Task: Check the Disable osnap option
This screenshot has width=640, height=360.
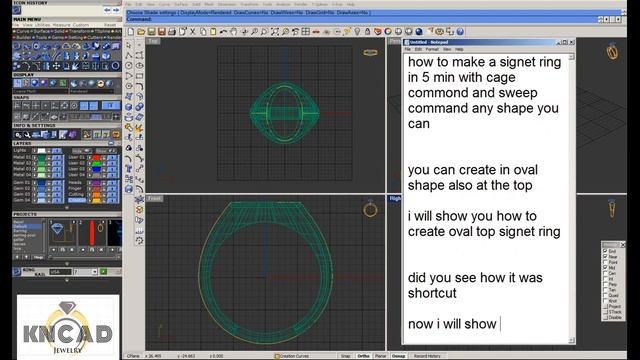Action: [x=605, y=317]
